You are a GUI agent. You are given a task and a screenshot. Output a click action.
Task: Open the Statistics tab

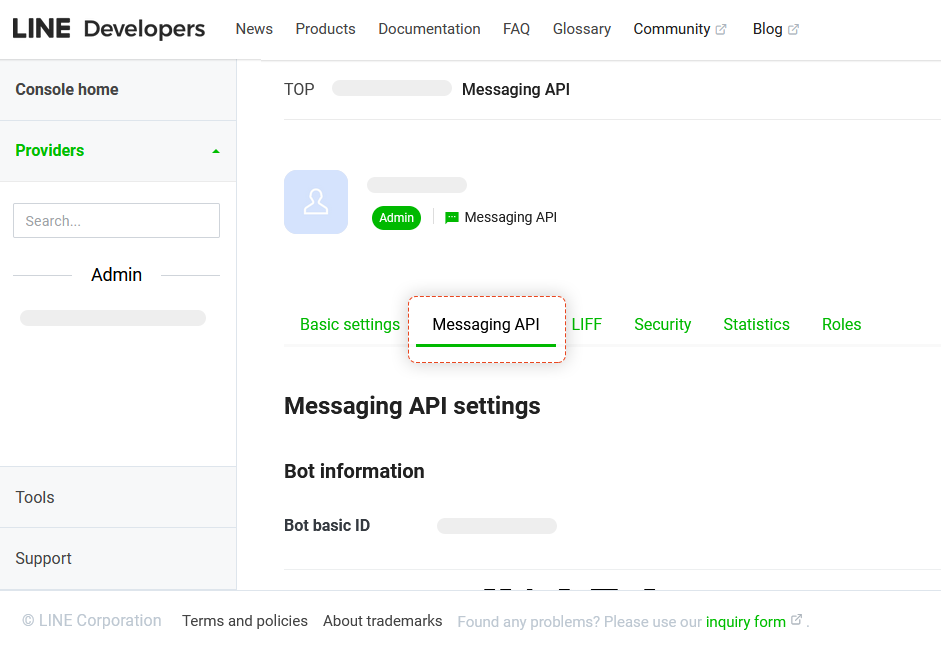756,325
